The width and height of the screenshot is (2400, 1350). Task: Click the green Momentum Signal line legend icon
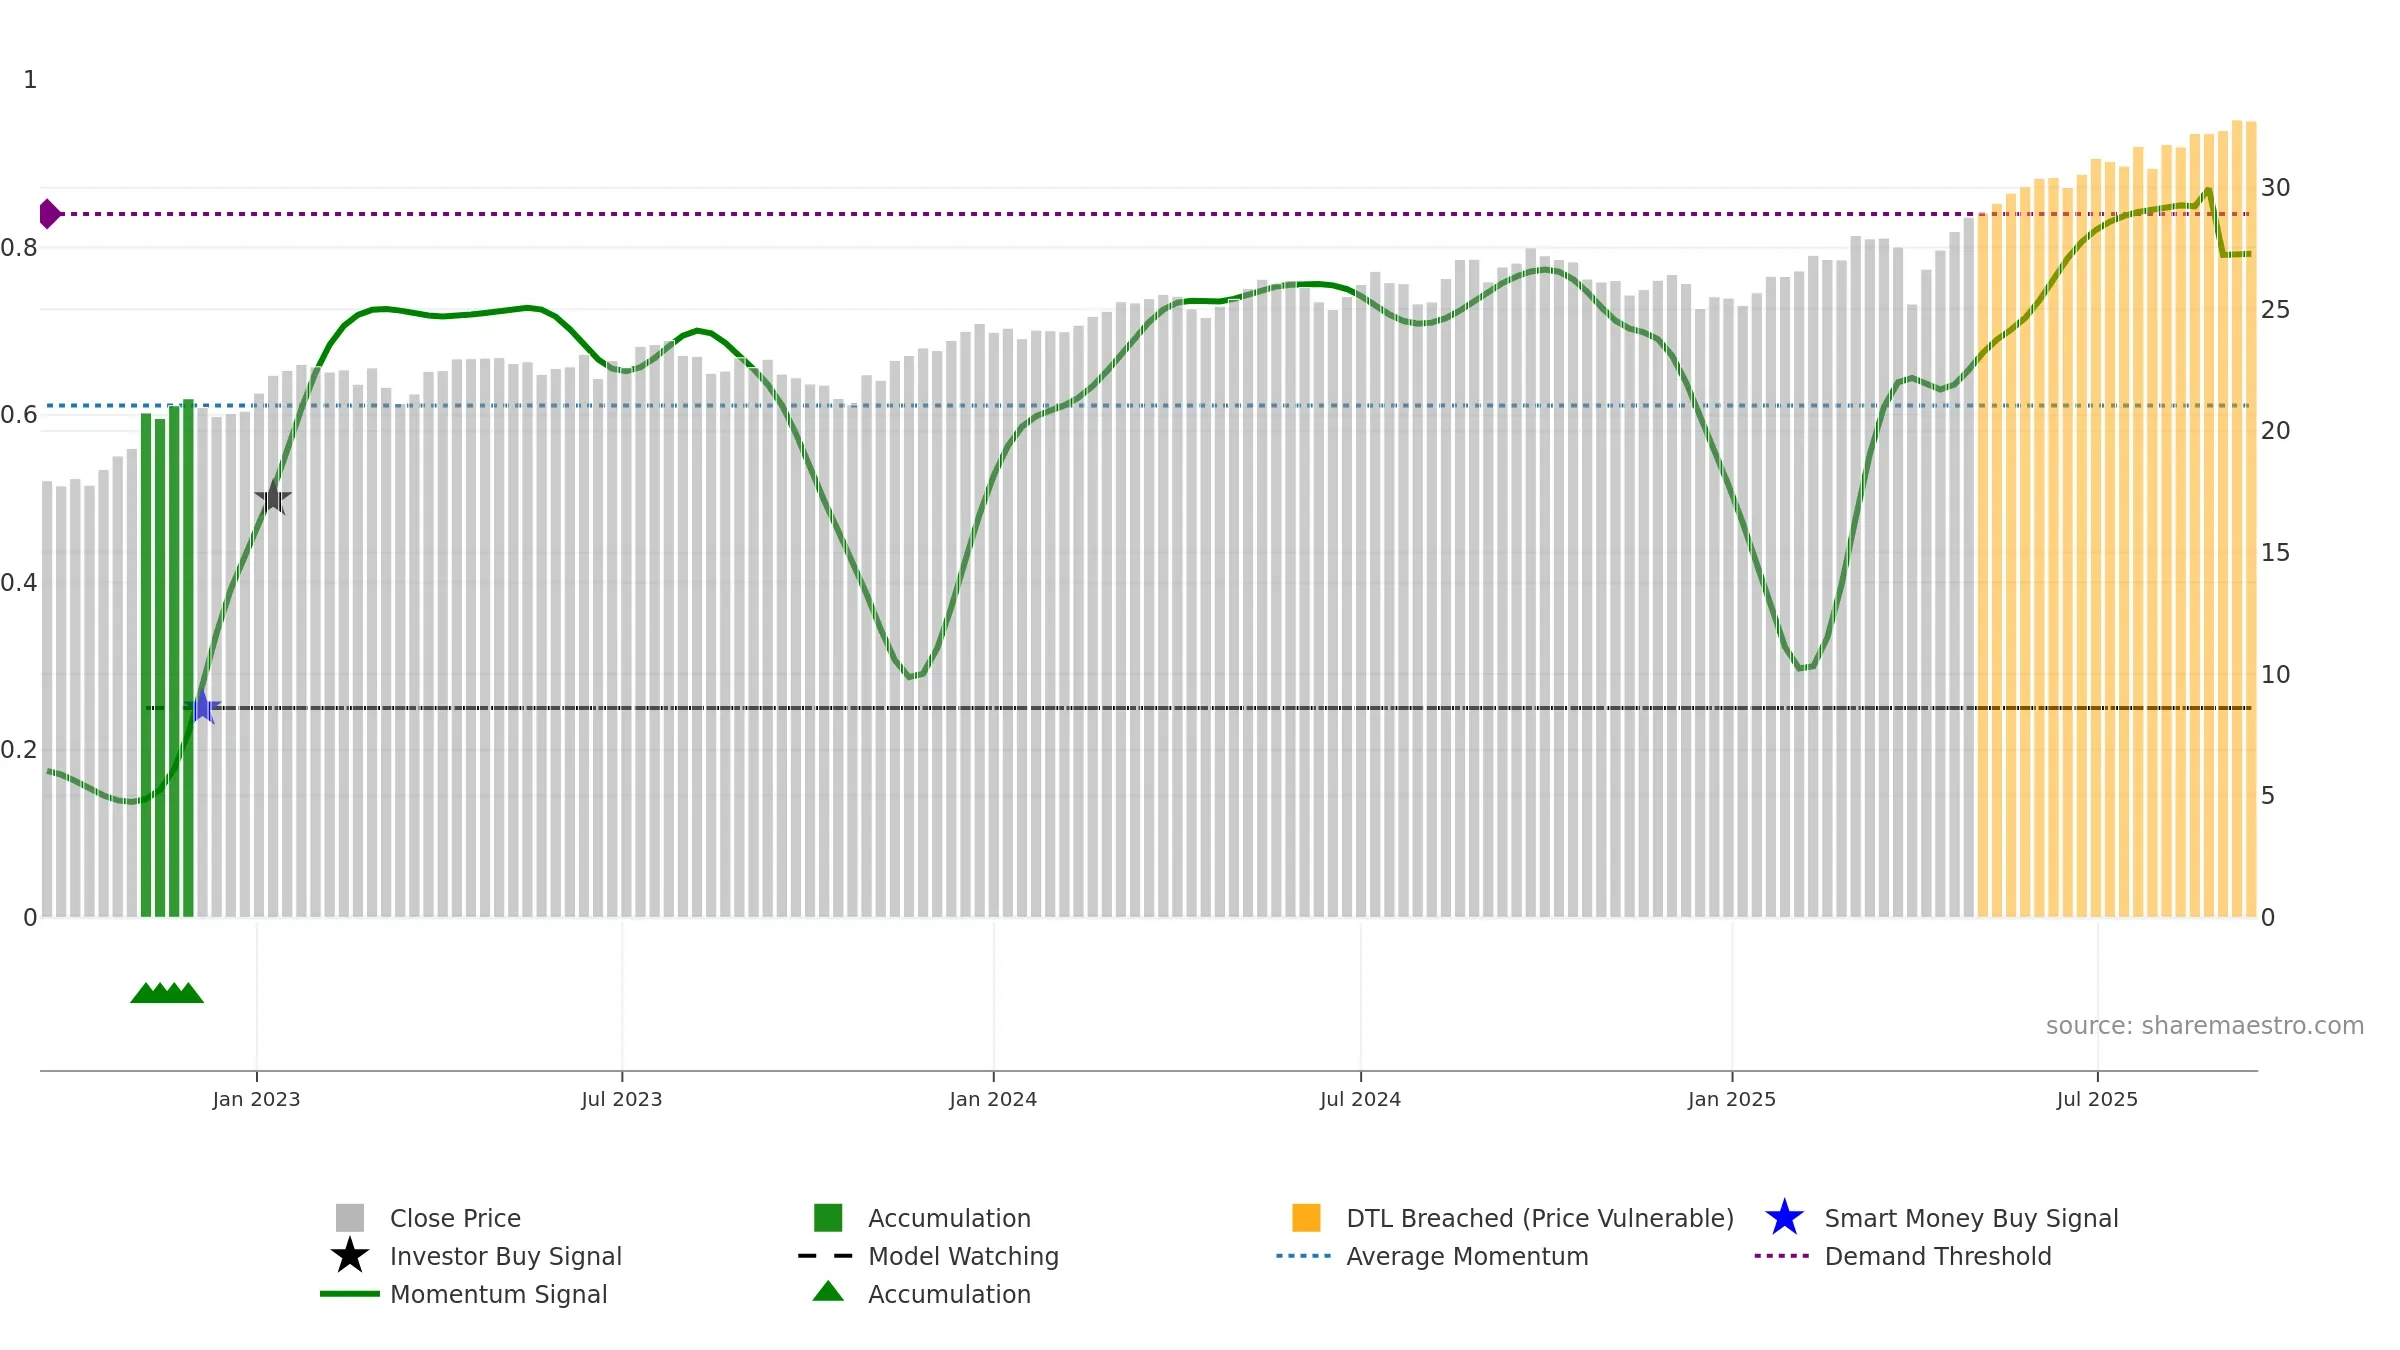tap(350, 1294)
